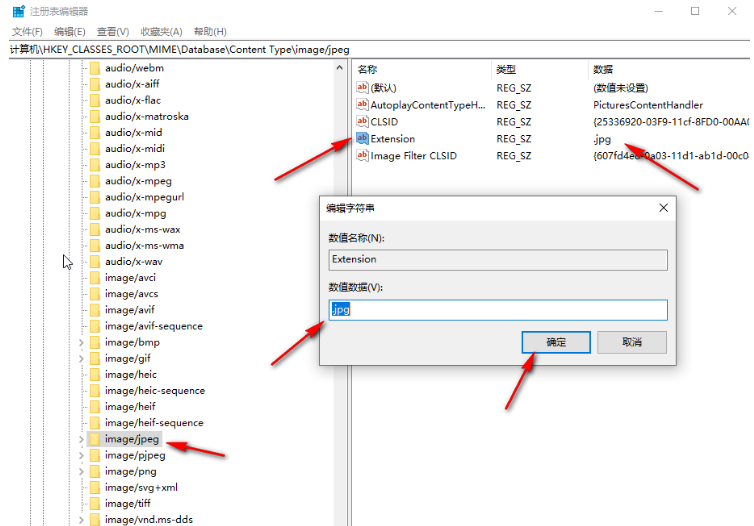
Task: Expand the image/gif key
Action: point(81,358)
